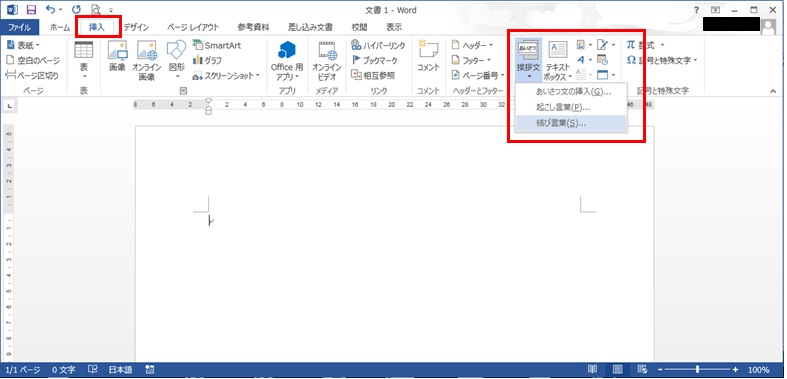Click the macro recording status icon
Image resolution: width=787 pixels, height=379 pixels.
pyautogui.click(x=150, y=370)
